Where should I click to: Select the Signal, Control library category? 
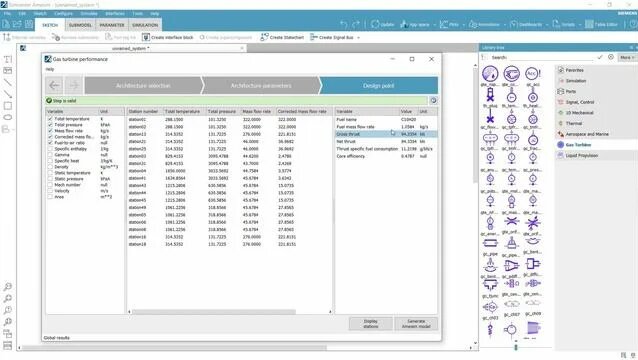pos(579,102)
